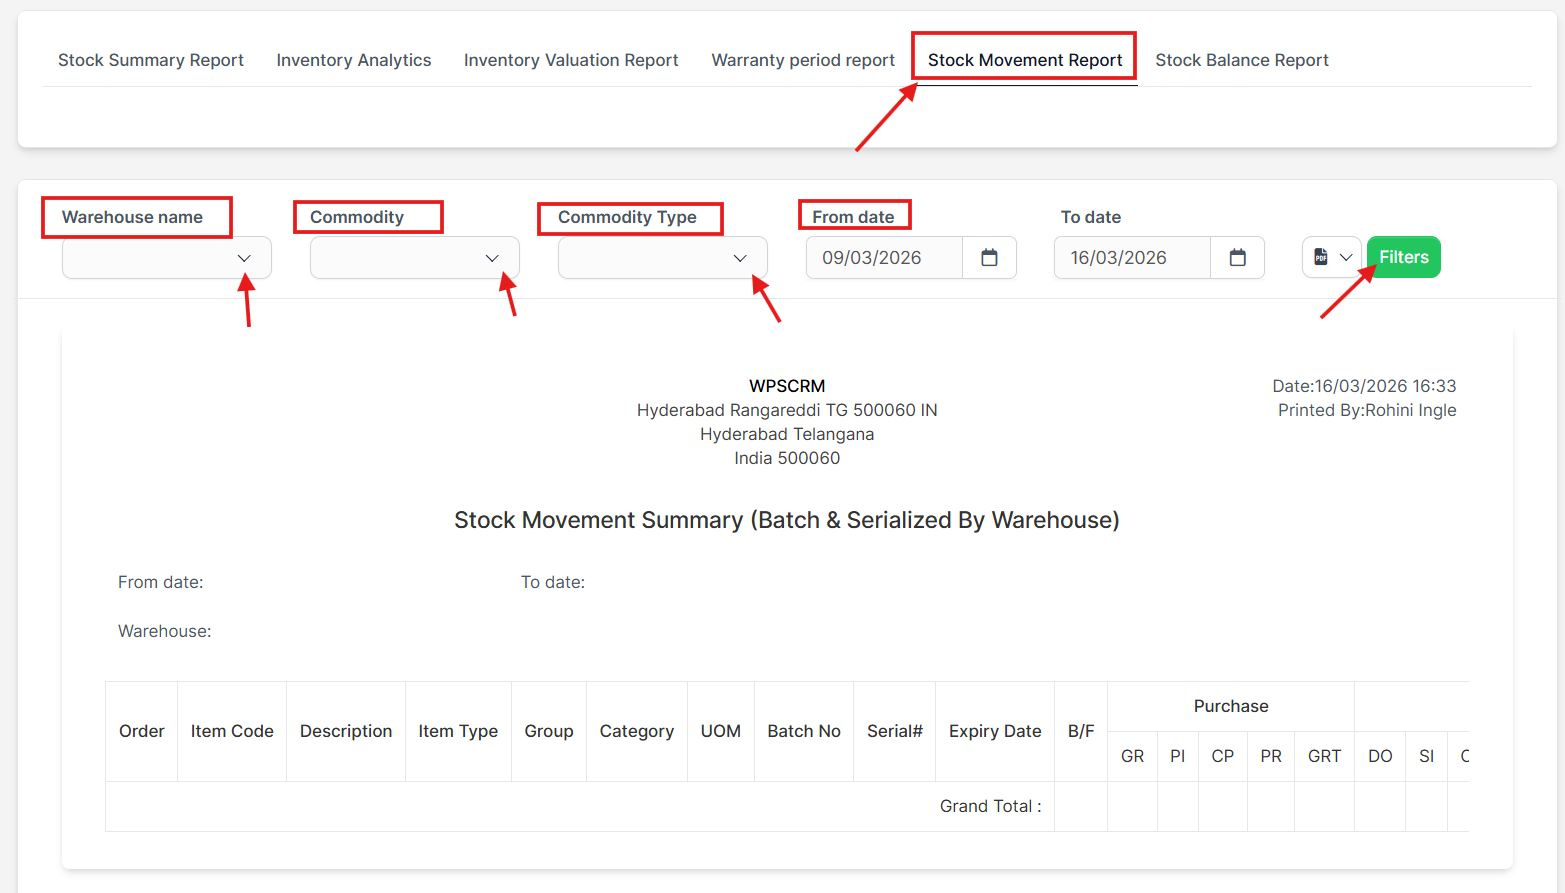Select the Stock Movement Report tab
The height and width of the screenshot is (893, 1565).
coord(1025,60)
